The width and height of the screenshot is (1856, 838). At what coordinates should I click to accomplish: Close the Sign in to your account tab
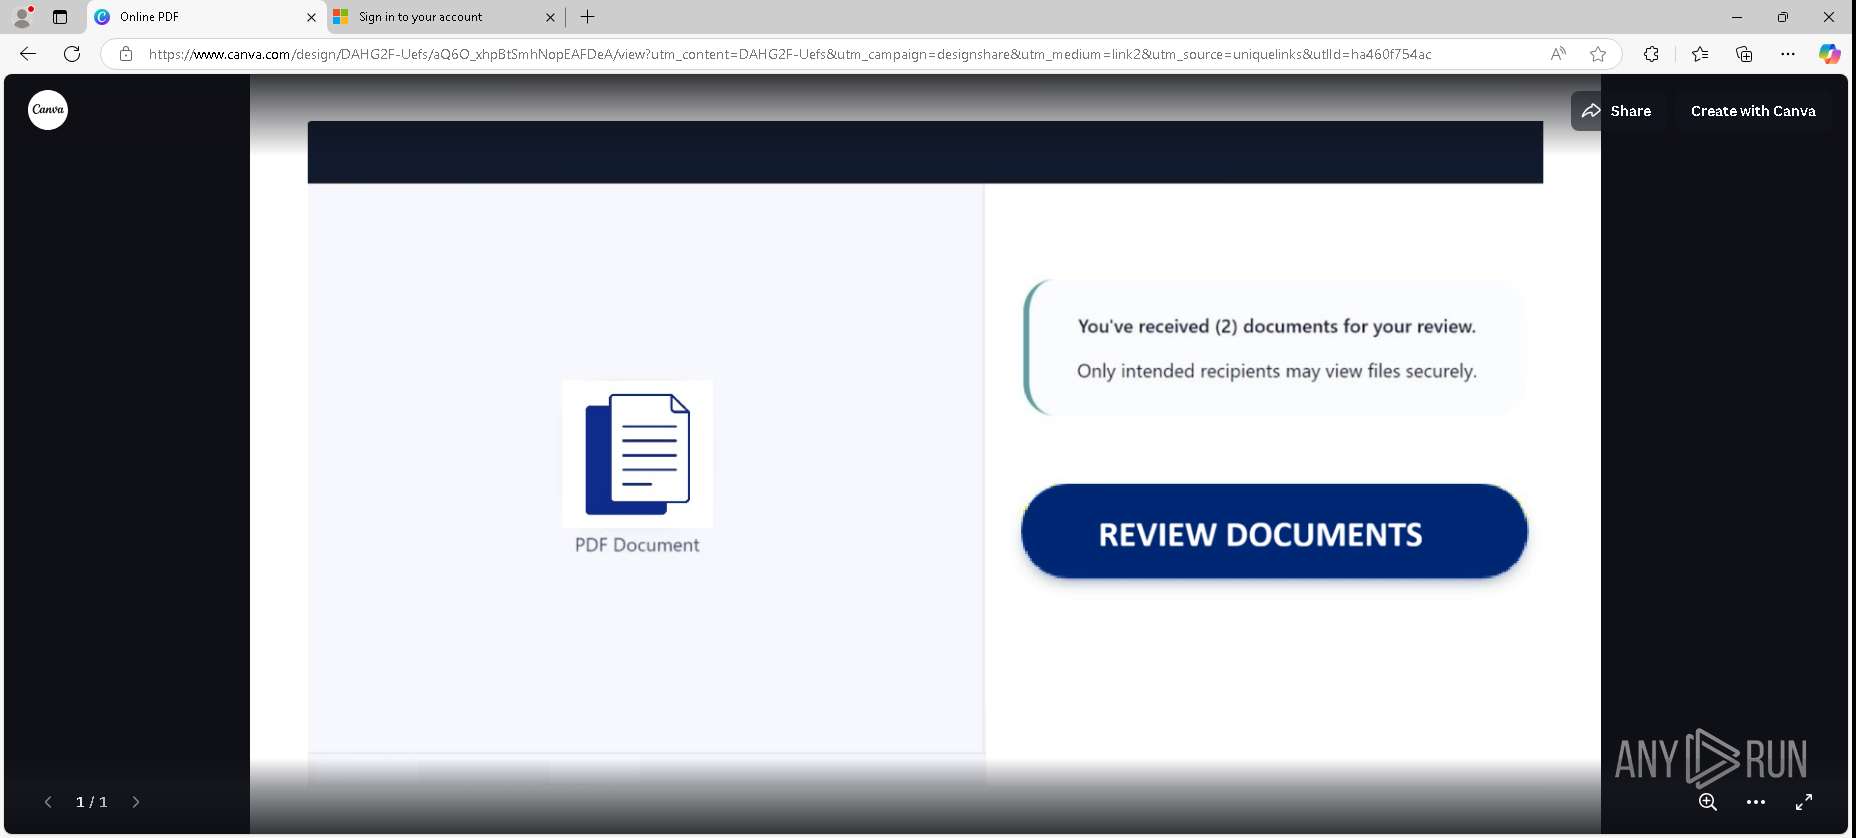550,17
